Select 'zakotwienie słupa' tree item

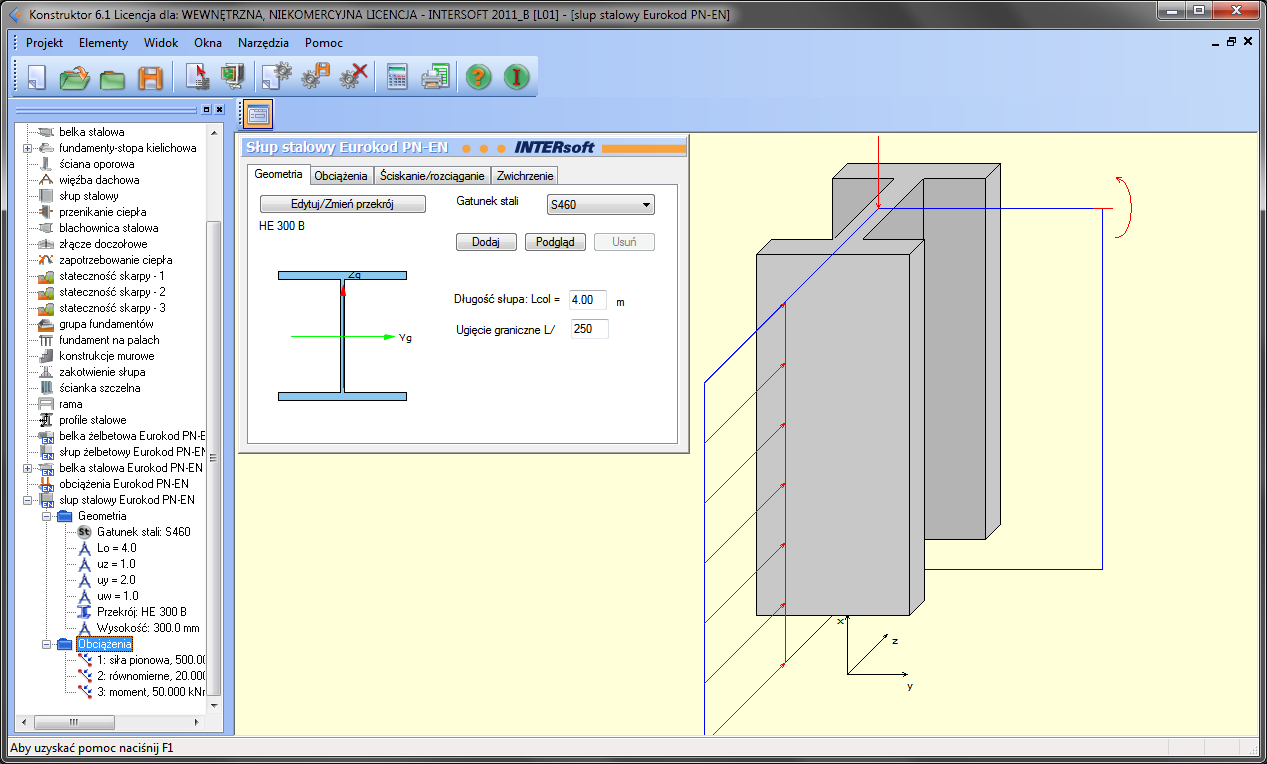coord(102,372)
